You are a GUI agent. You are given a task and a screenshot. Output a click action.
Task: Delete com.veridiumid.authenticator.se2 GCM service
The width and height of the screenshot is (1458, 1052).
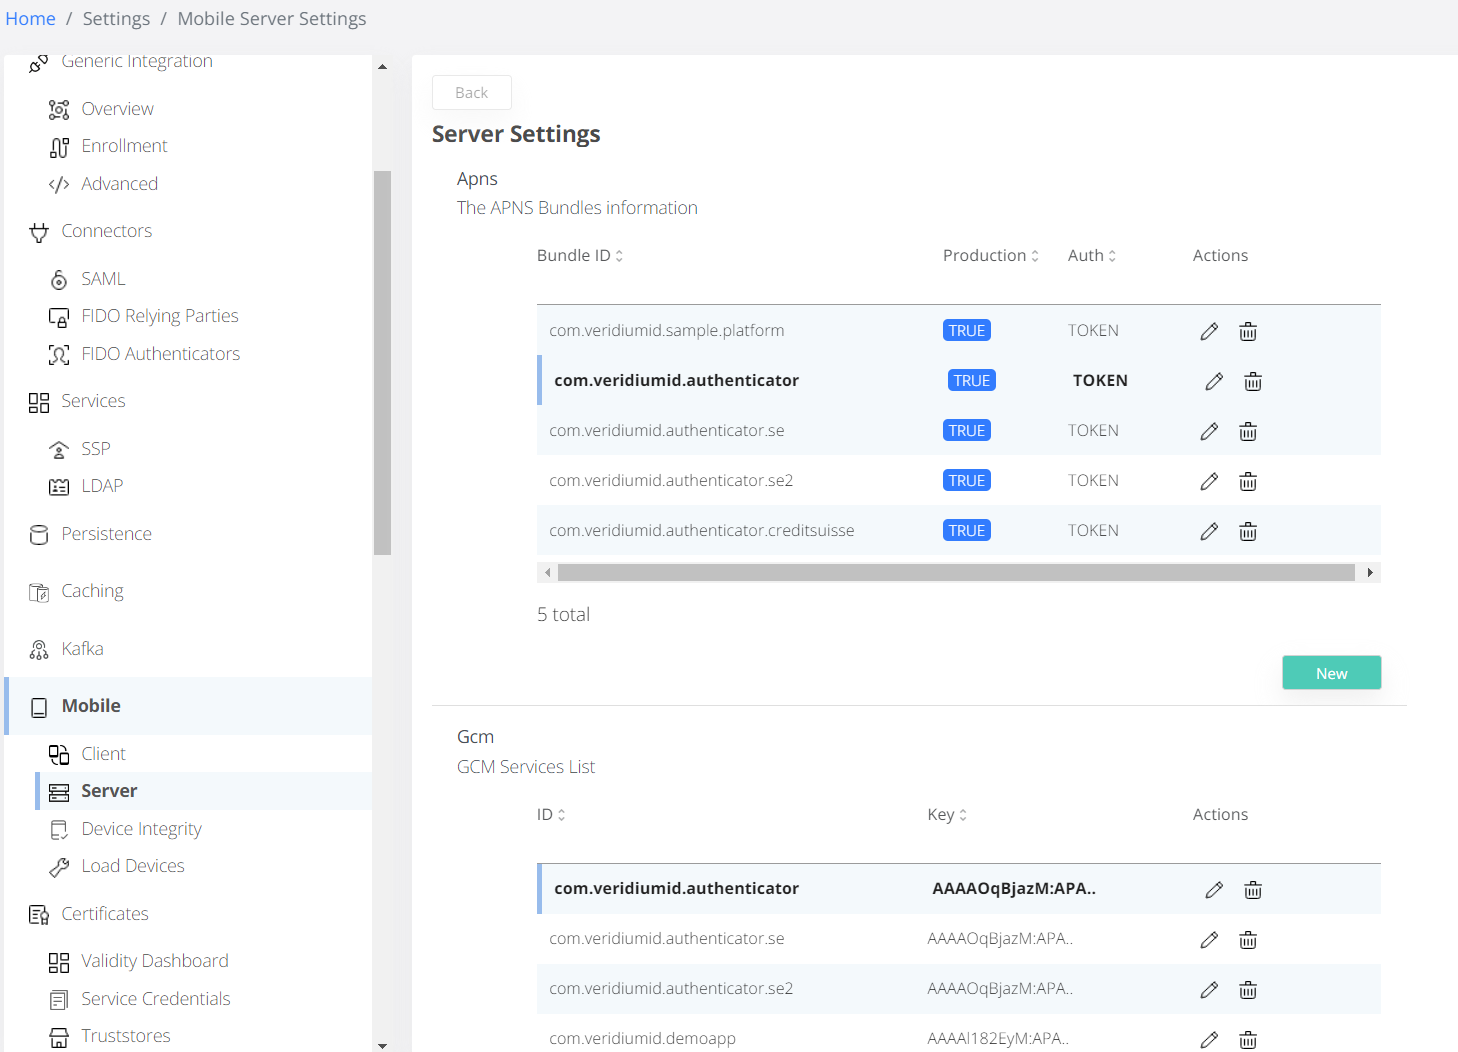click(x=1248, y=990)
